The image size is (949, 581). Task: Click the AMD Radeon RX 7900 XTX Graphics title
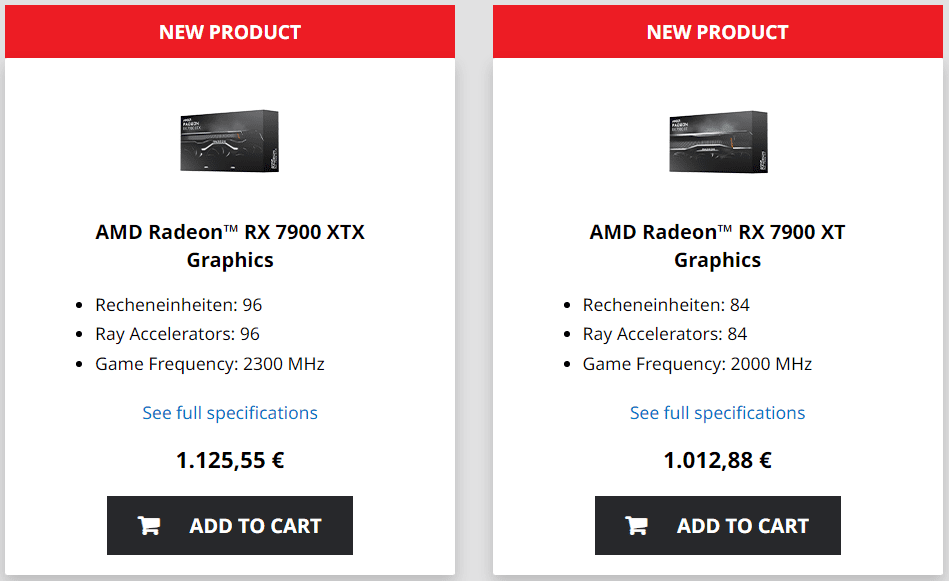(x=230, y=246)
